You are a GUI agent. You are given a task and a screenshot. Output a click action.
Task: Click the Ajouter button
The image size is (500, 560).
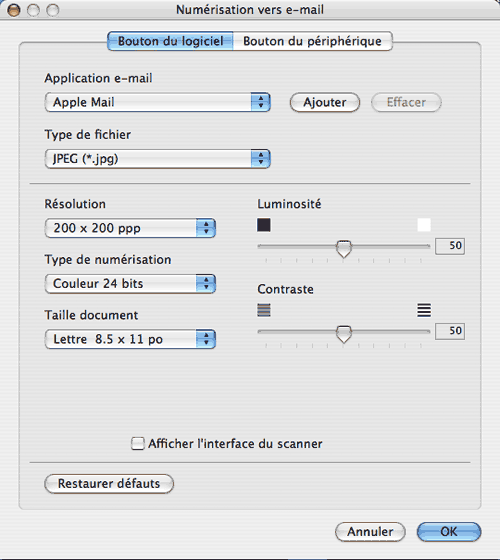325,102
